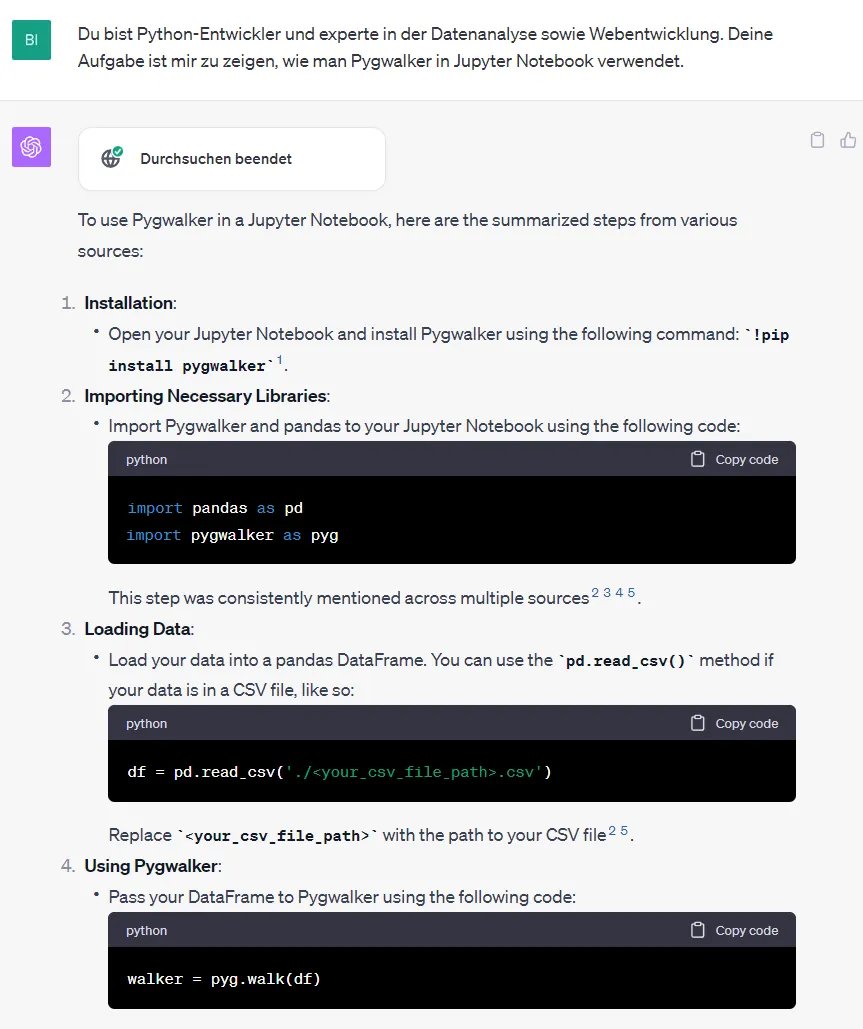Click the 'Loading Data' step heading

pyautogui.click(x=138, y=629)
